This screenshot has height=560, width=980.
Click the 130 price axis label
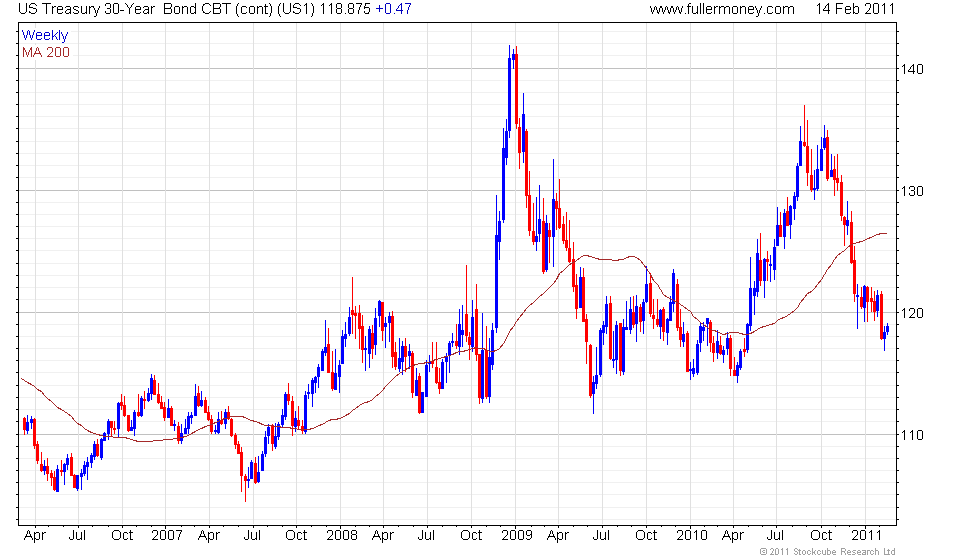pos(912,191)
